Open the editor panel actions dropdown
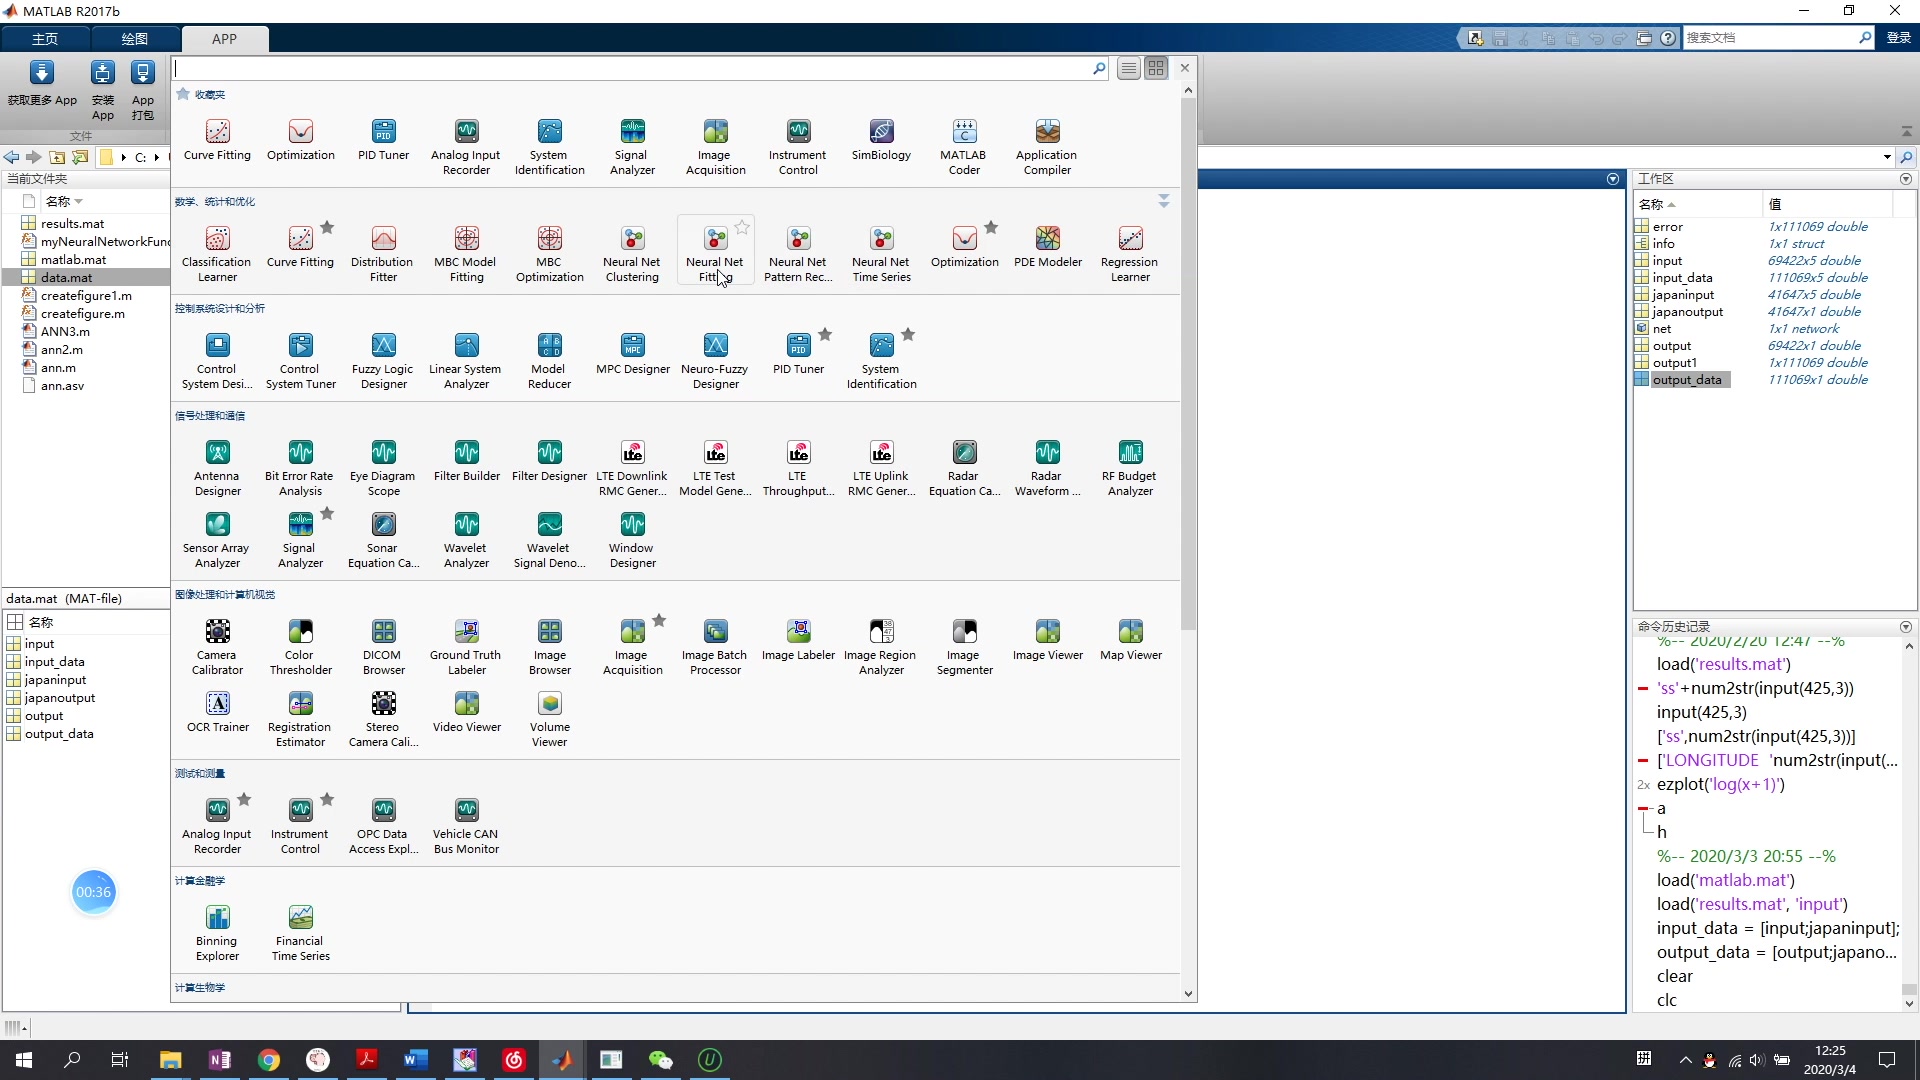The image size is (1920, 1080). click(x=1613, y=179)
